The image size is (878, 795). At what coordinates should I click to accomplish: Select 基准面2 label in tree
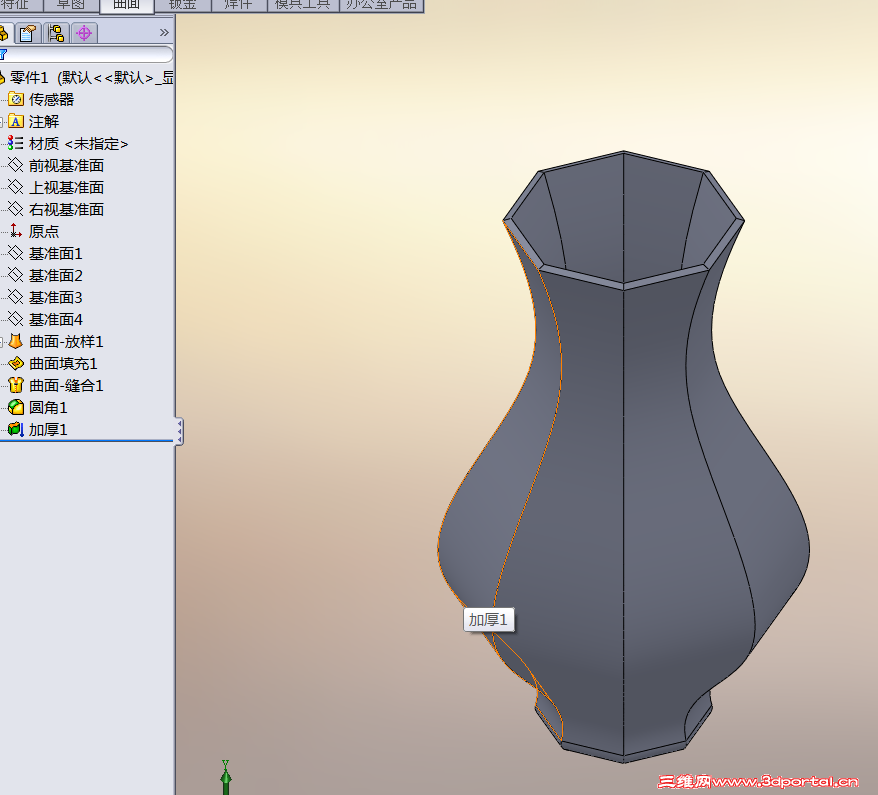(x=56, y=275)
